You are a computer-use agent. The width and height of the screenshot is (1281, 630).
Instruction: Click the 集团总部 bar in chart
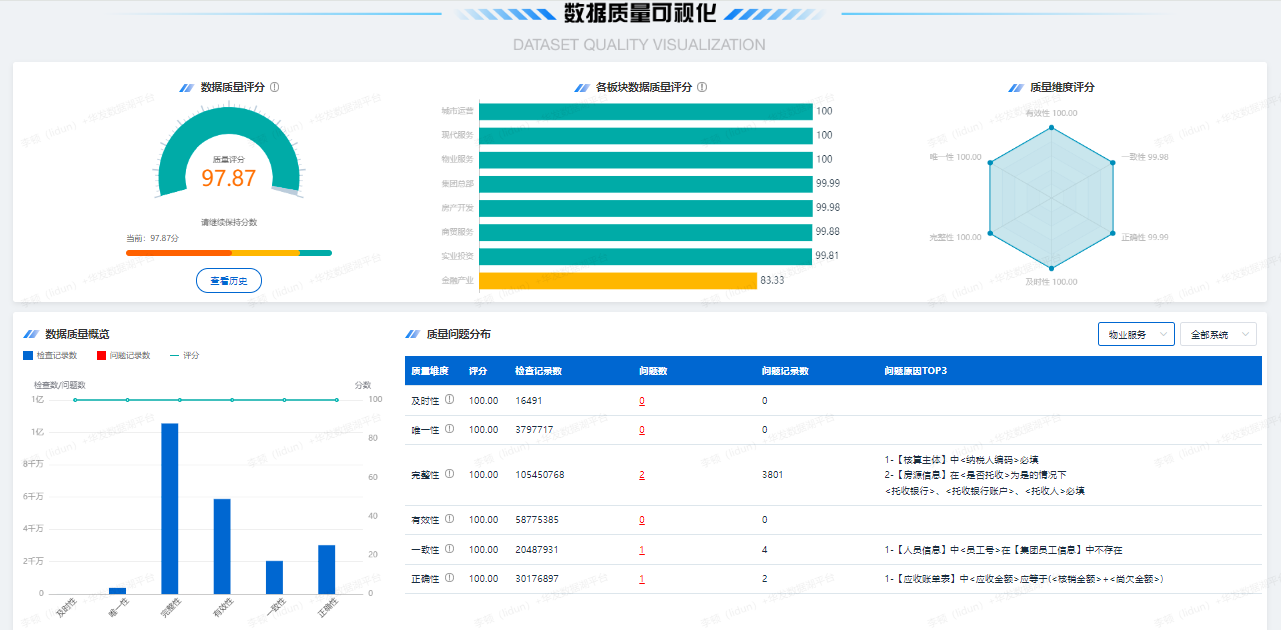coord(646,184)
